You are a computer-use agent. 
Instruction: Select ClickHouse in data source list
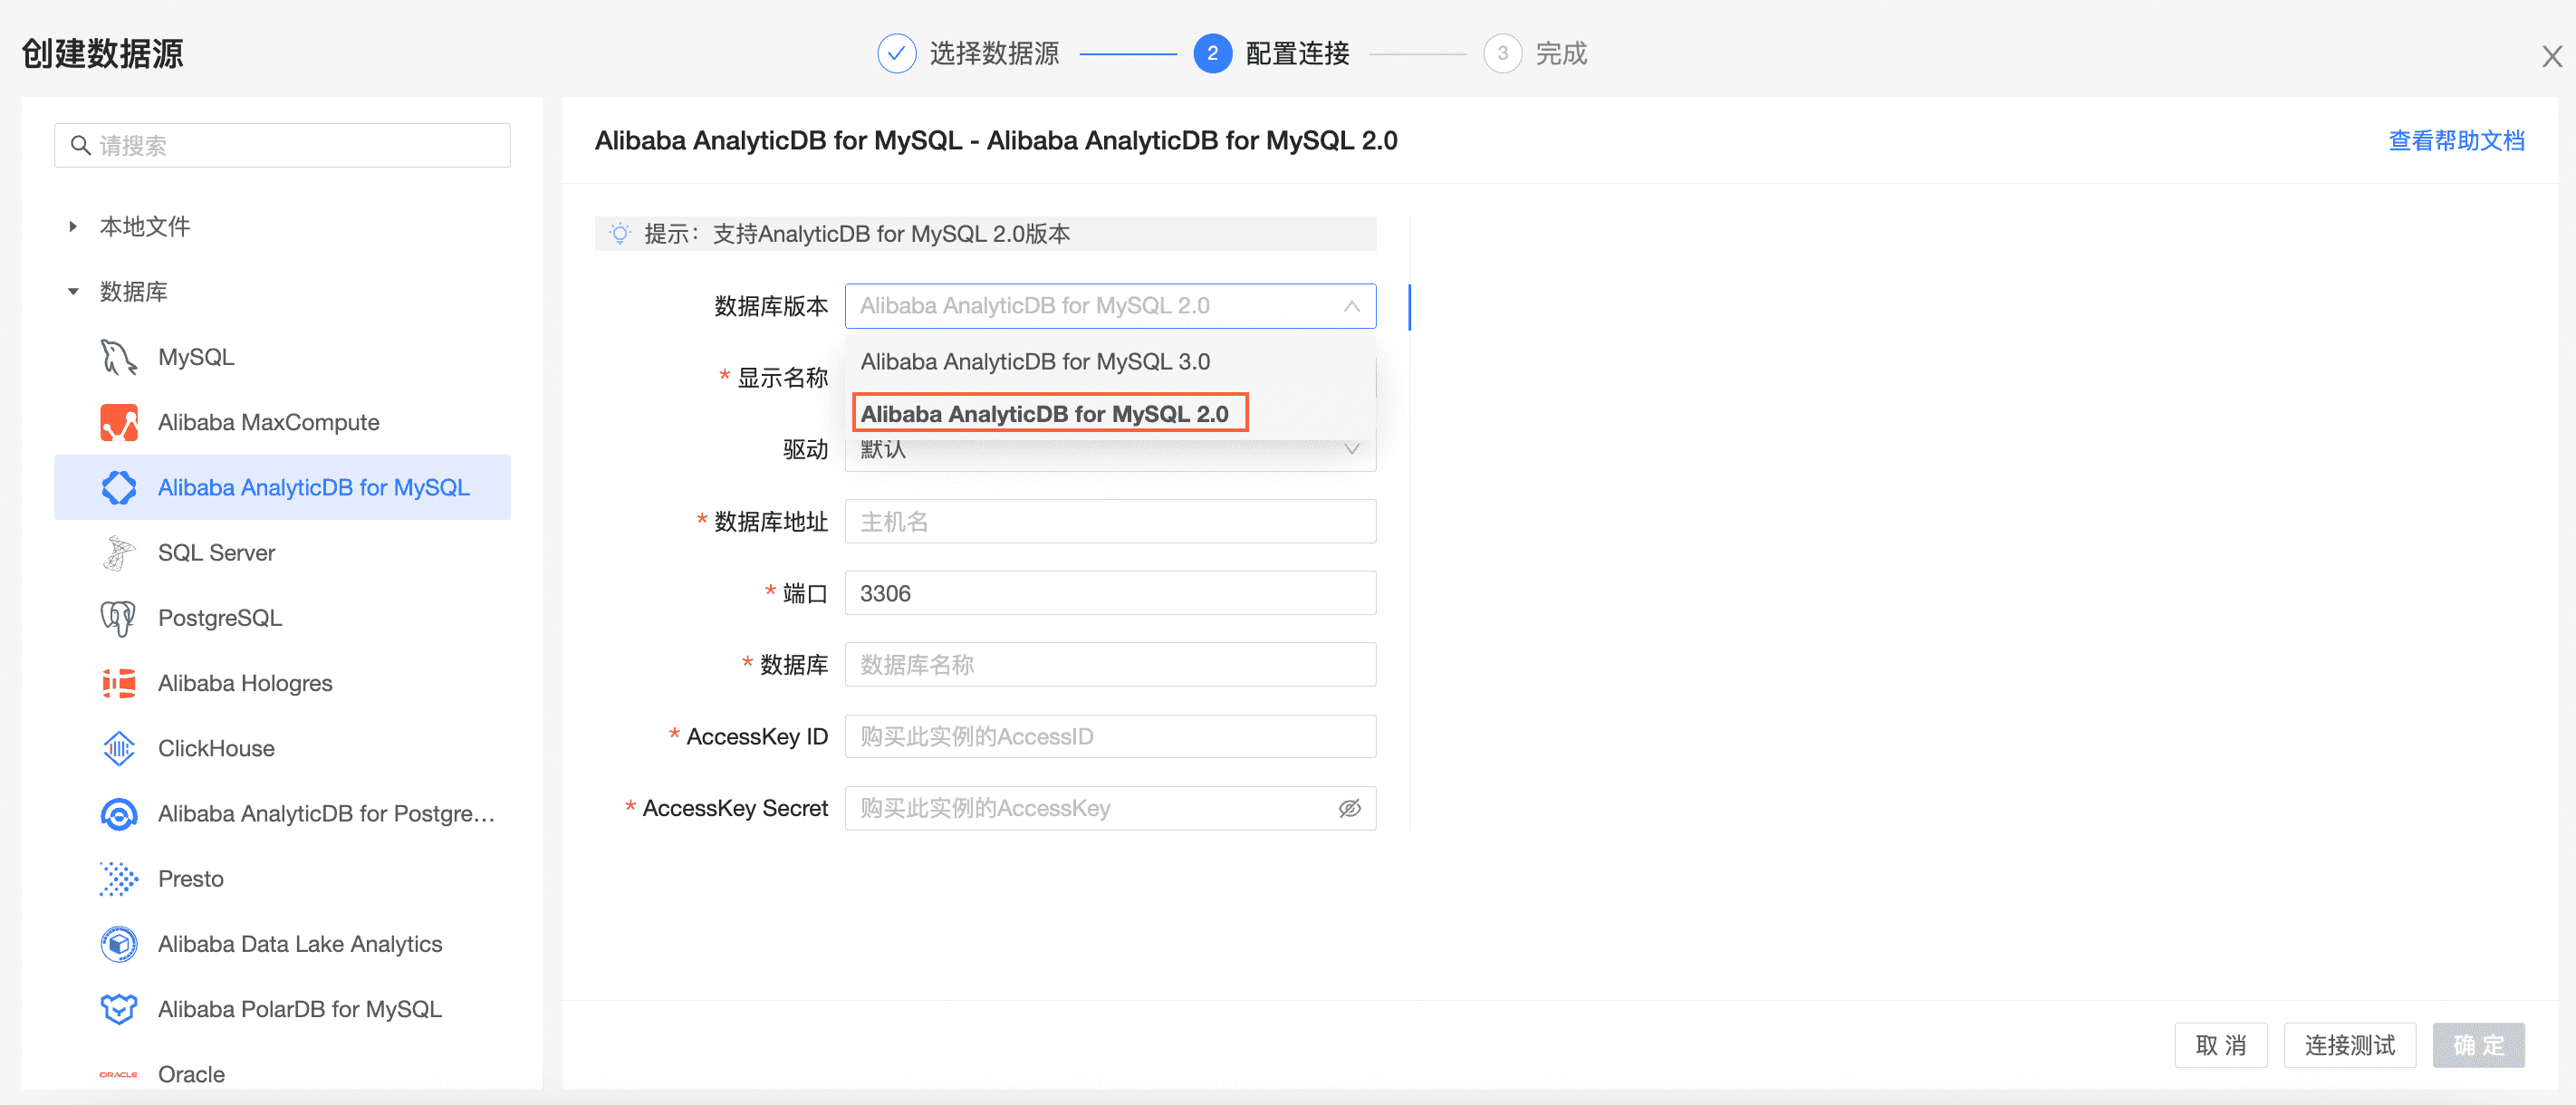(x=282, y=748)
